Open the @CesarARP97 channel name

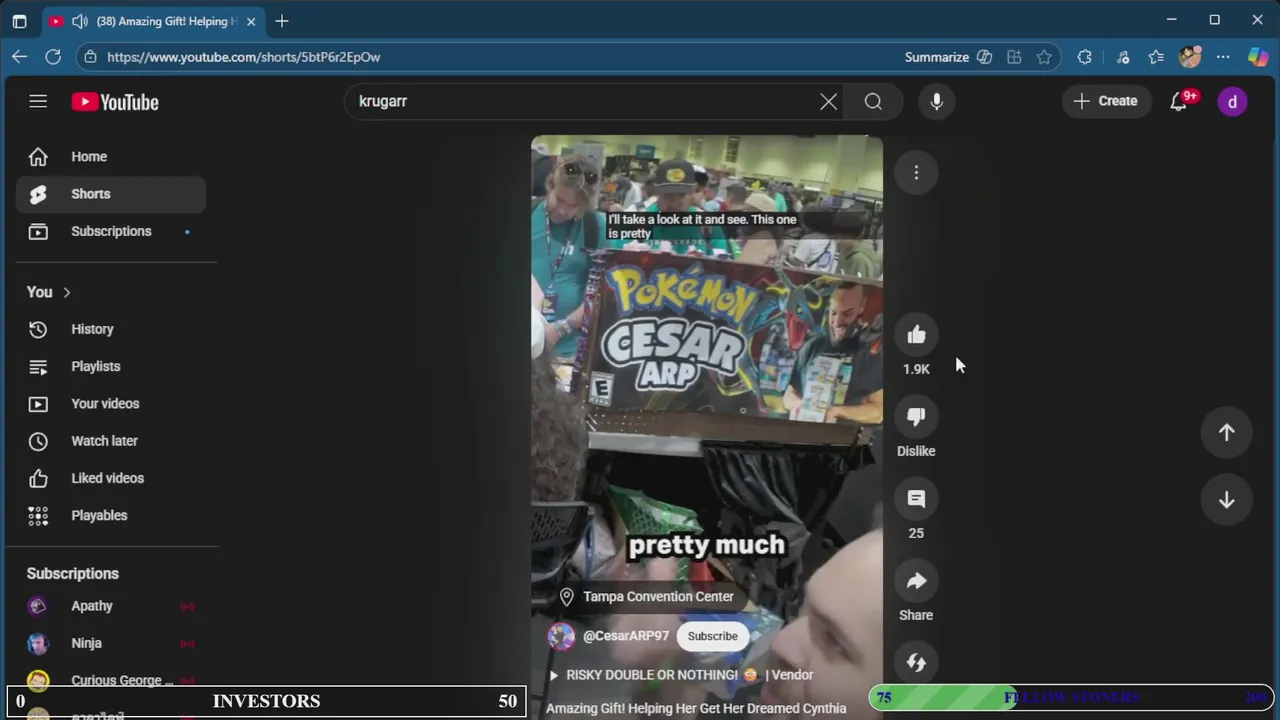[626, 636]
